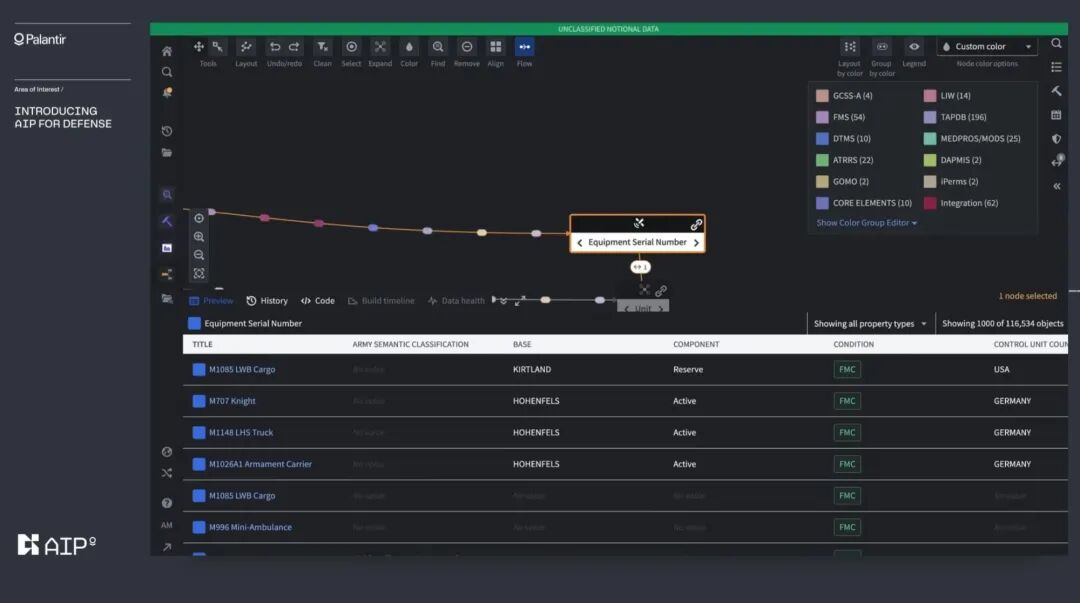Viewport: 1080px width, 603px height.
Task: Click the TITLE column header
Action: click(x=202, y=344)
